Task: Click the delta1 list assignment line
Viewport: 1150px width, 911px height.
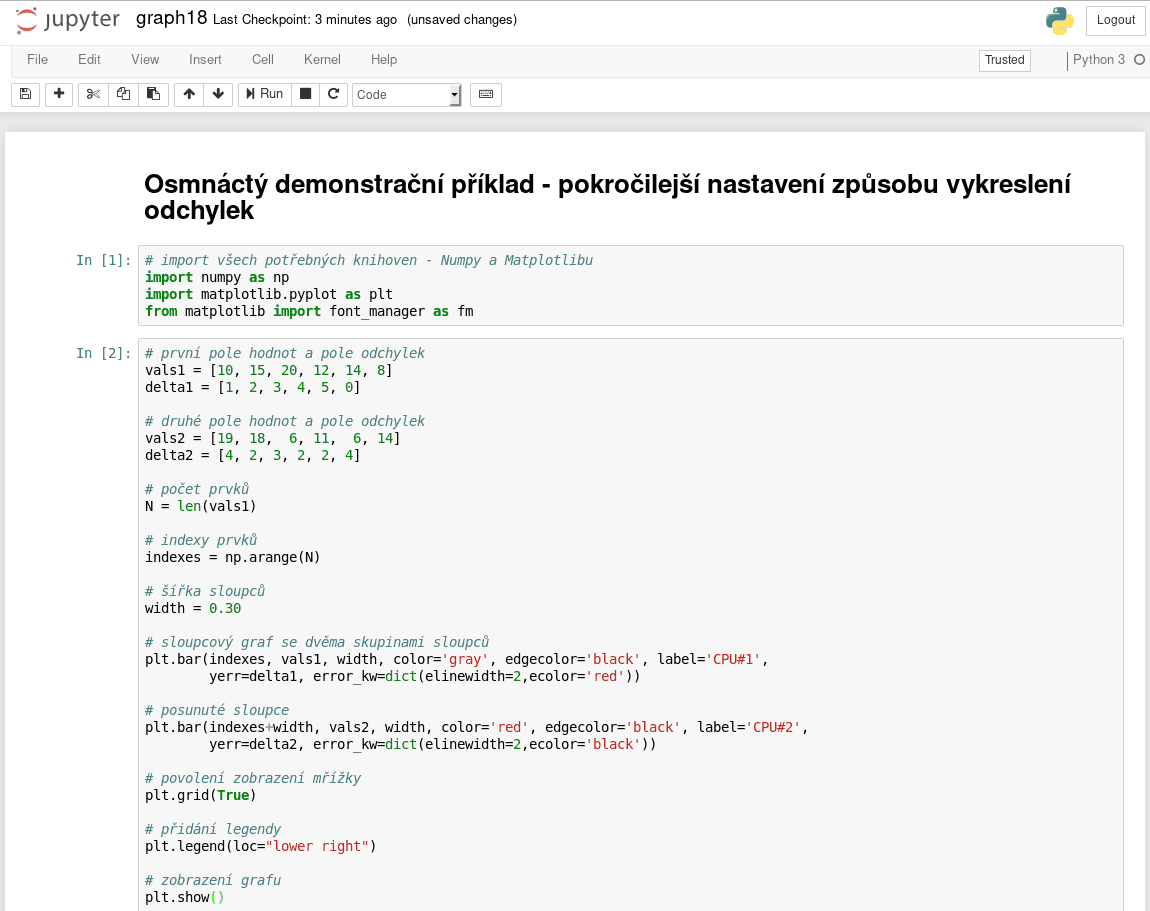Action: 253,387
